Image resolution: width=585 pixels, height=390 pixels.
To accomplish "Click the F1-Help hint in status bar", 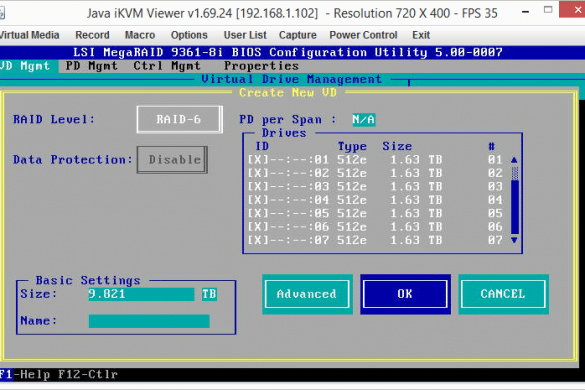I will point(25,374).
